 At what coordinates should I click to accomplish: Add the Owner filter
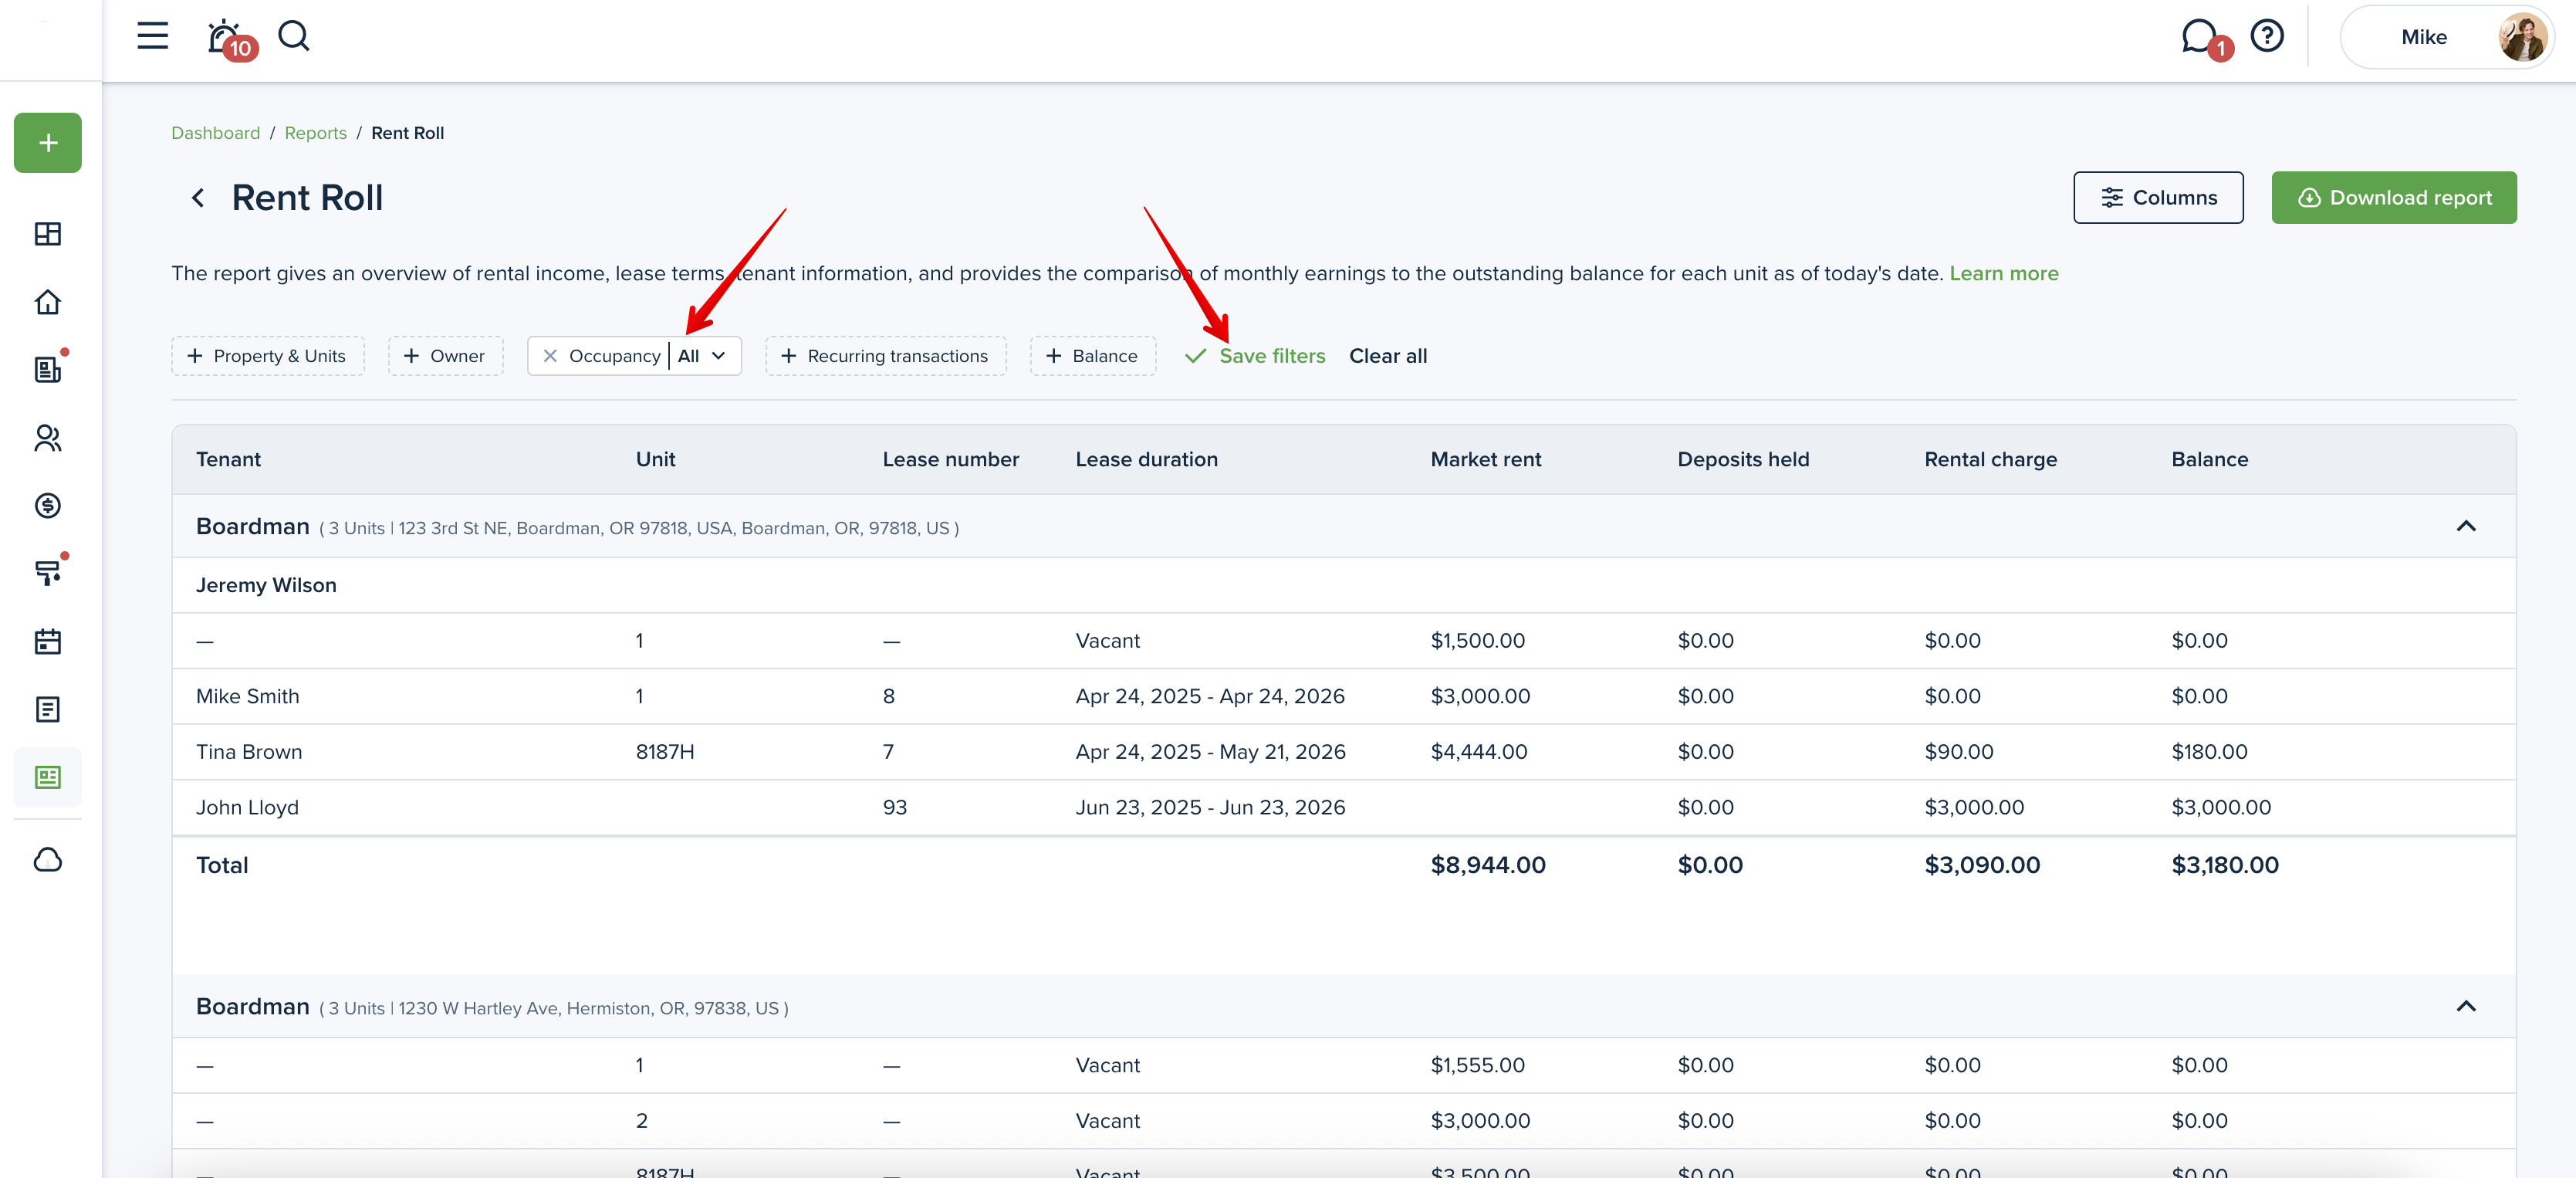[445, 356]
